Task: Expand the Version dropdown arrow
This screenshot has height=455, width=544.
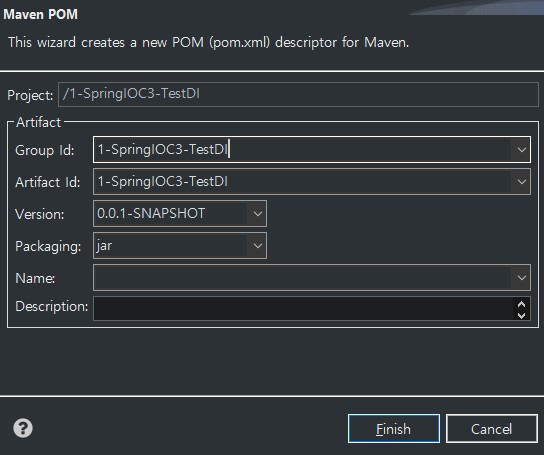Action: 257,213
